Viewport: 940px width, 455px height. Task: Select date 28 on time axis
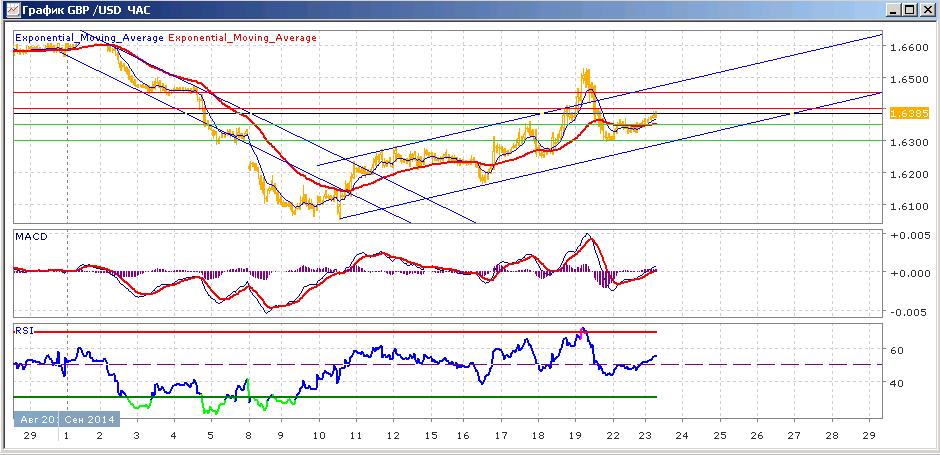(831, 435)
